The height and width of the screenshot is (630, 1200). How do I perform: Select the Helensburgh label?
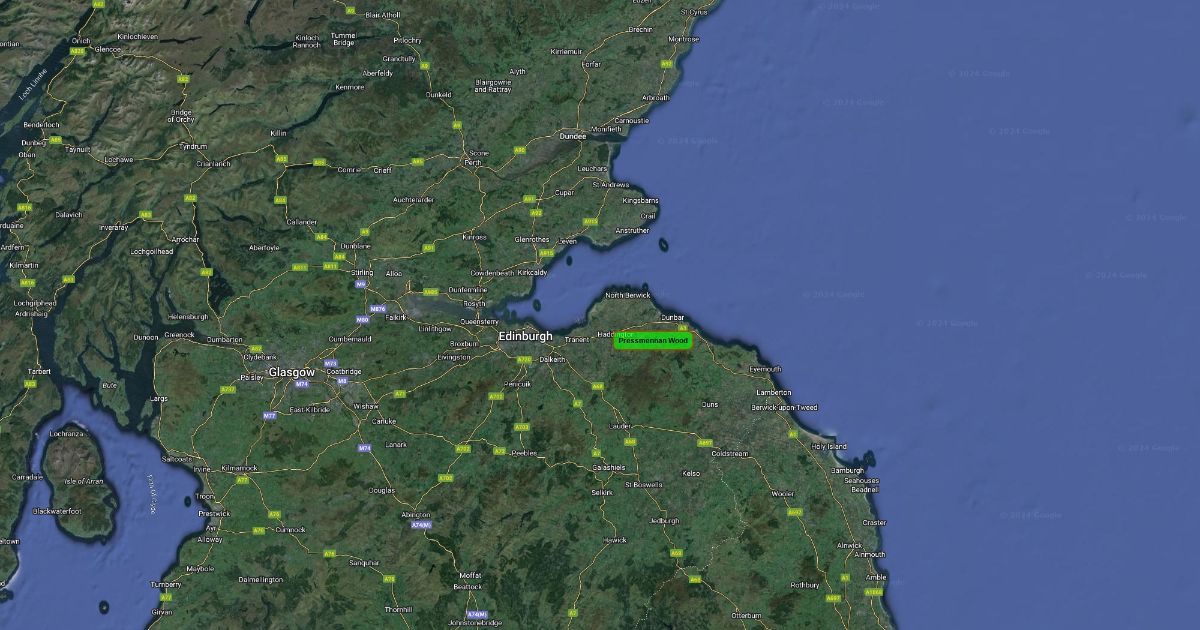188,317
